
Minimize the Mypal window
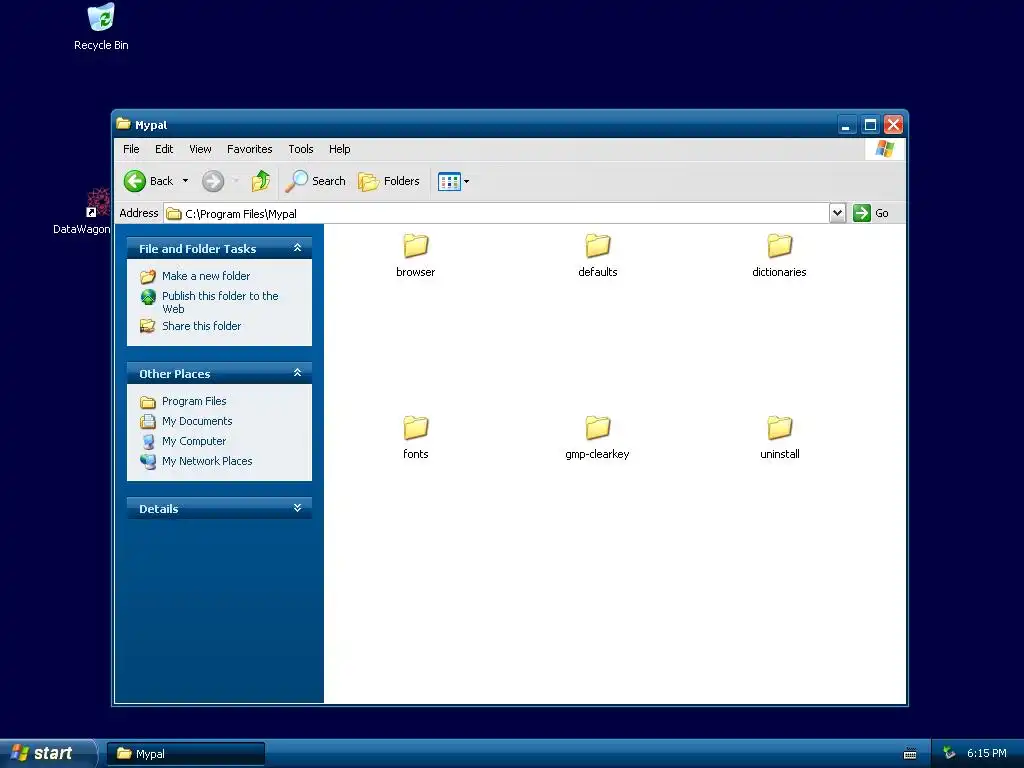coord(846,124)
